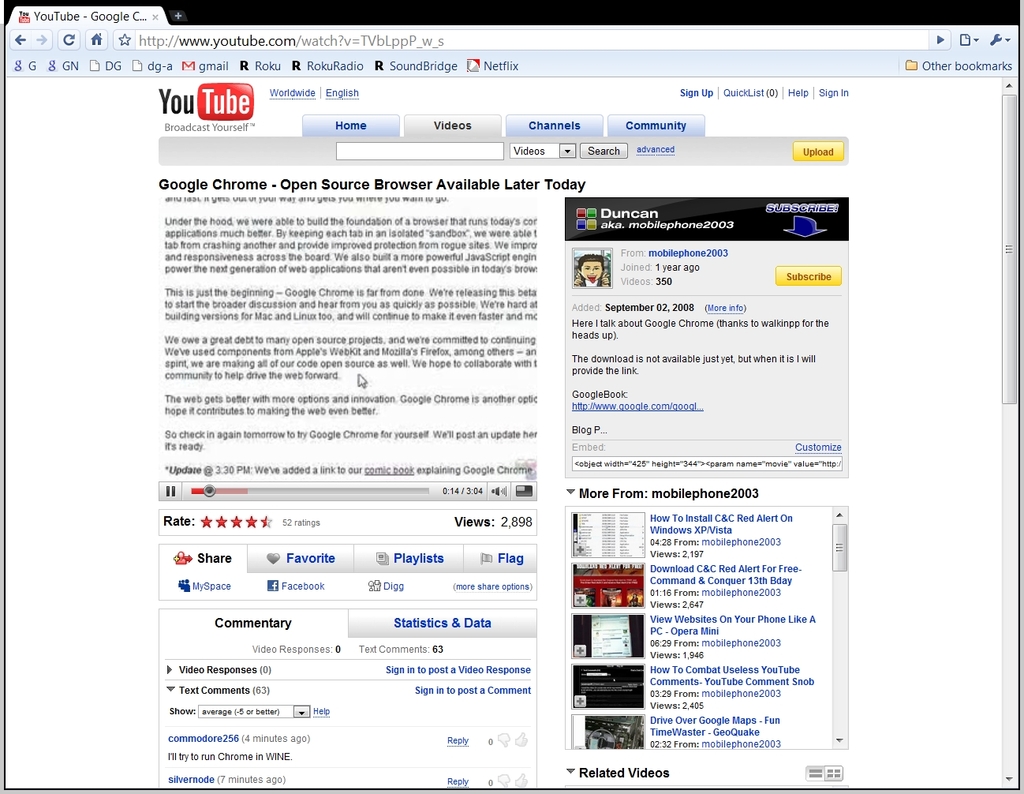Switch Related Videos to list view
This screenshot has height=794, width=1024.
[x=815, y=773]
